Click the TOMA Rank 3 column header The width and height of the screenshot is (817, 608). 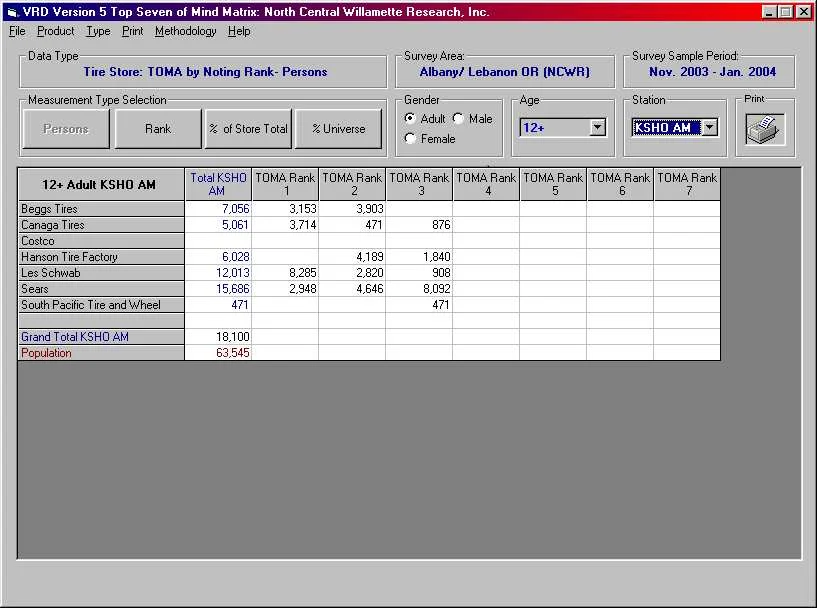point(419,184)
